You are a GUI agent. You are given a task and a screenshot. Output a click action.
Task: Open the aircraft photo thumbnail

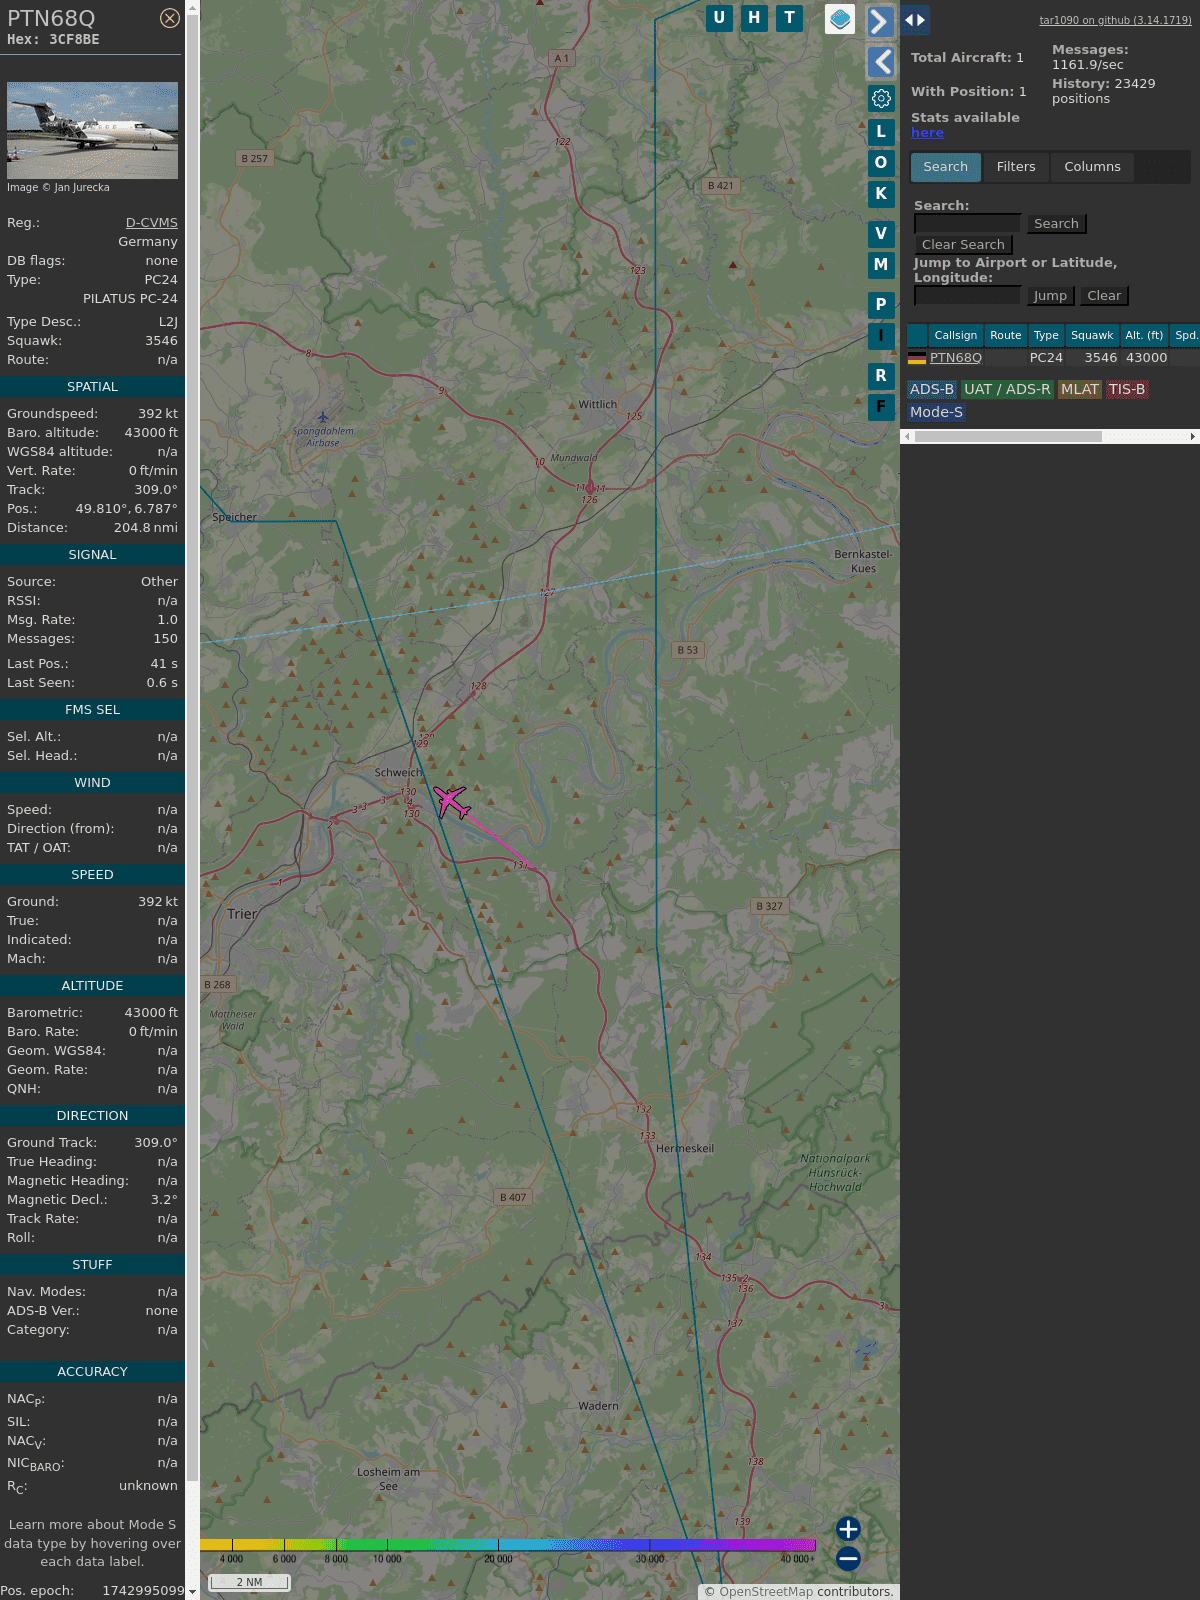92,130
